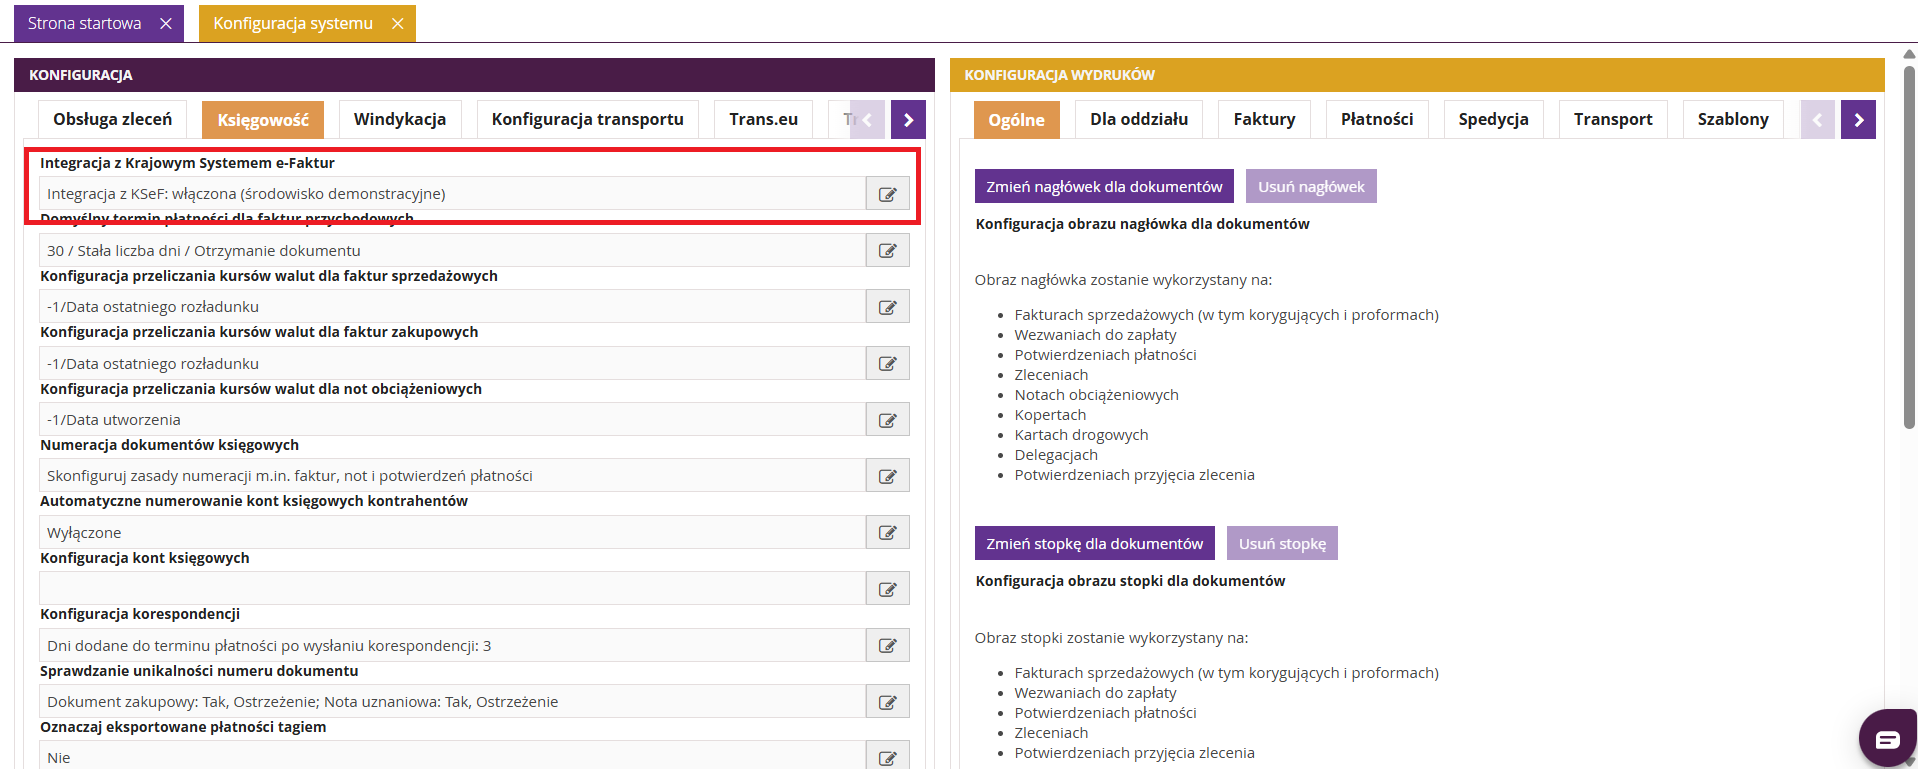Viewport: 1918px width, 769px height.
Task: Show previous tabs in Konfiguracja panel
Action: [867, 120]
